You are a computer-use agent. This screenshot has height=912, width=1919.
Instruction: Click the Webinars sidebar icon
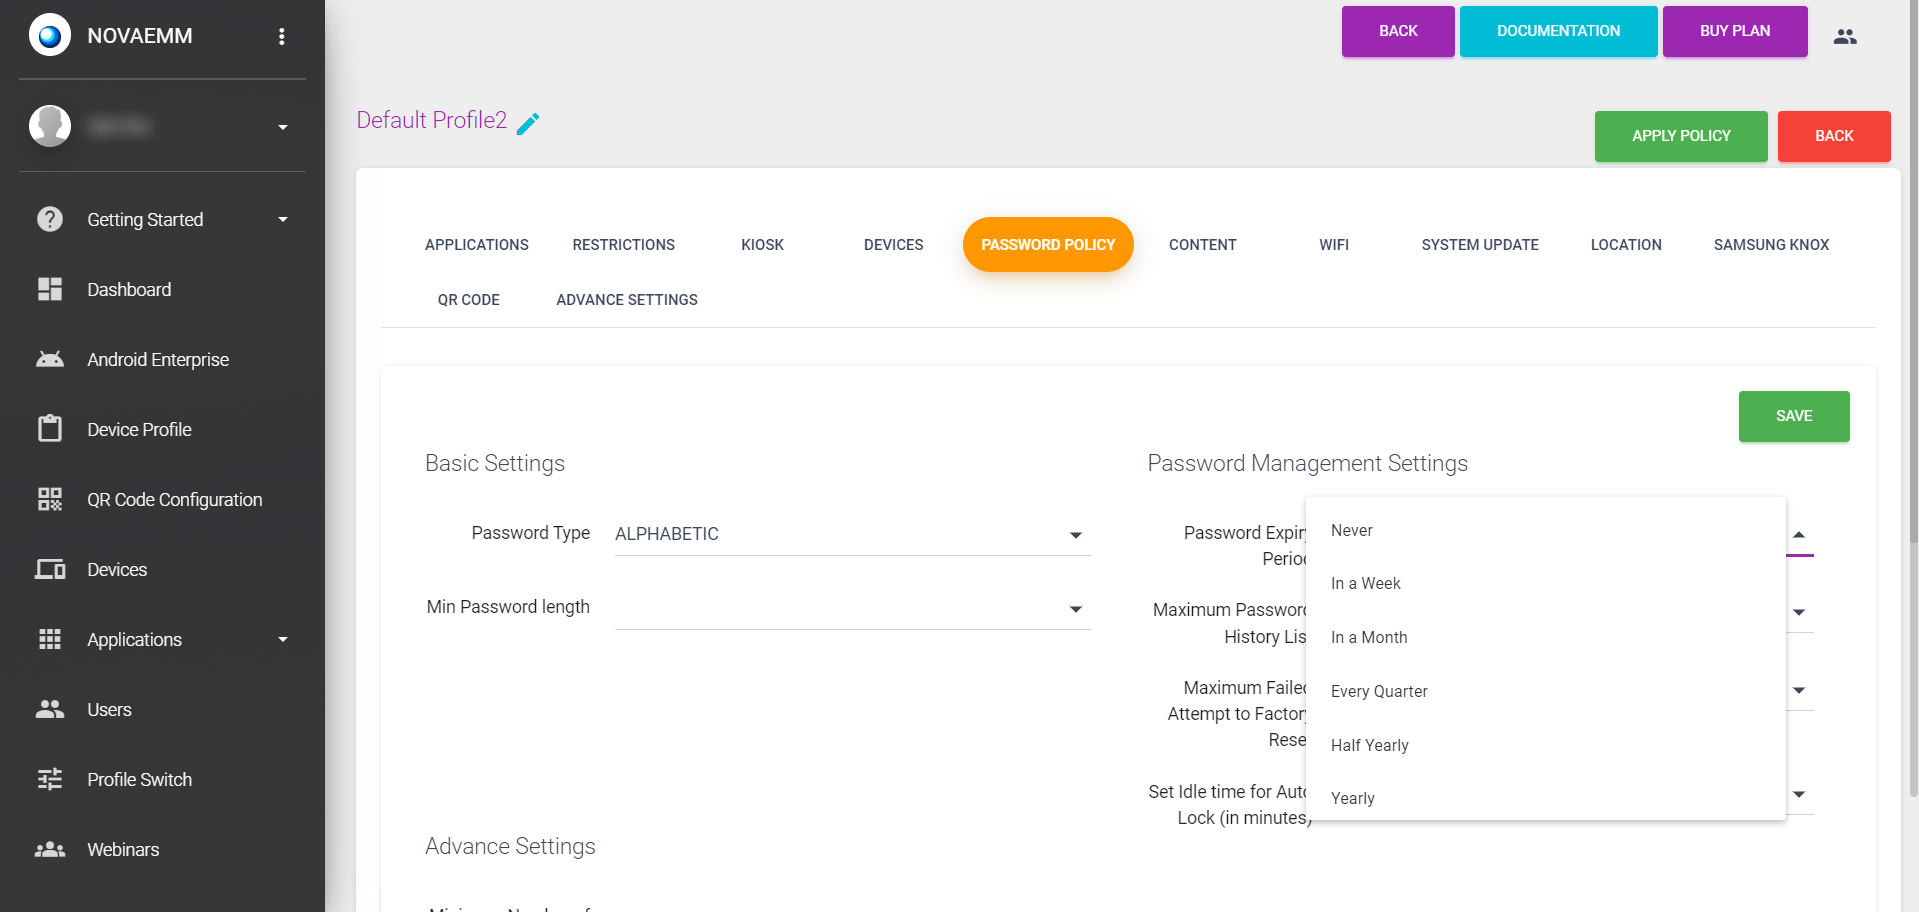point(50,849)
